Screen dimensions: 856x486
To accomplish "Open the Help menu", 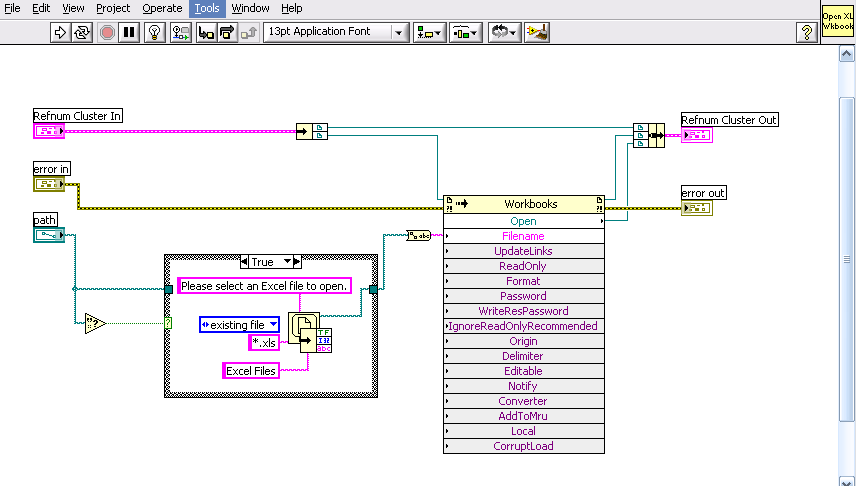I will pos(292,8).
